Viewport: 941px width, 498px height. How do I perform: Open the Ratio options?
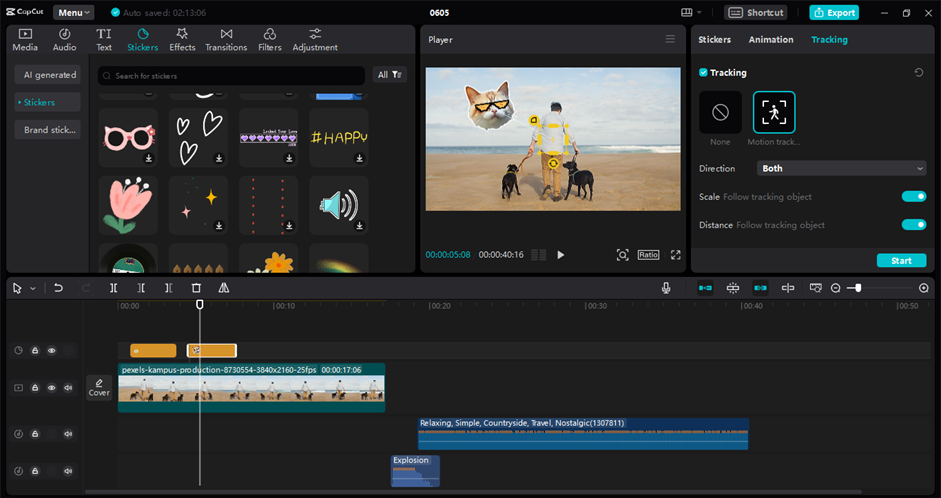(648, 255)
